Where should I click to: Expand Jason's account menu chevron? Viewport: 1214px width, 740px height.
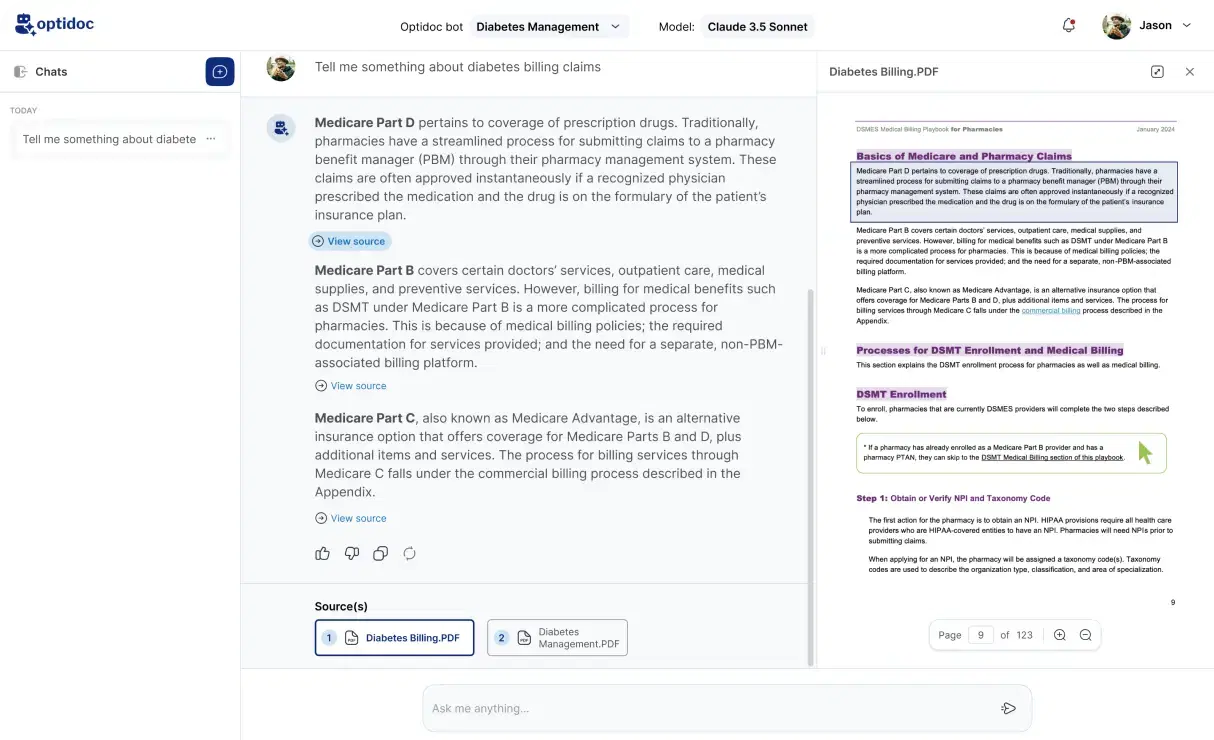pos(1187,26)
